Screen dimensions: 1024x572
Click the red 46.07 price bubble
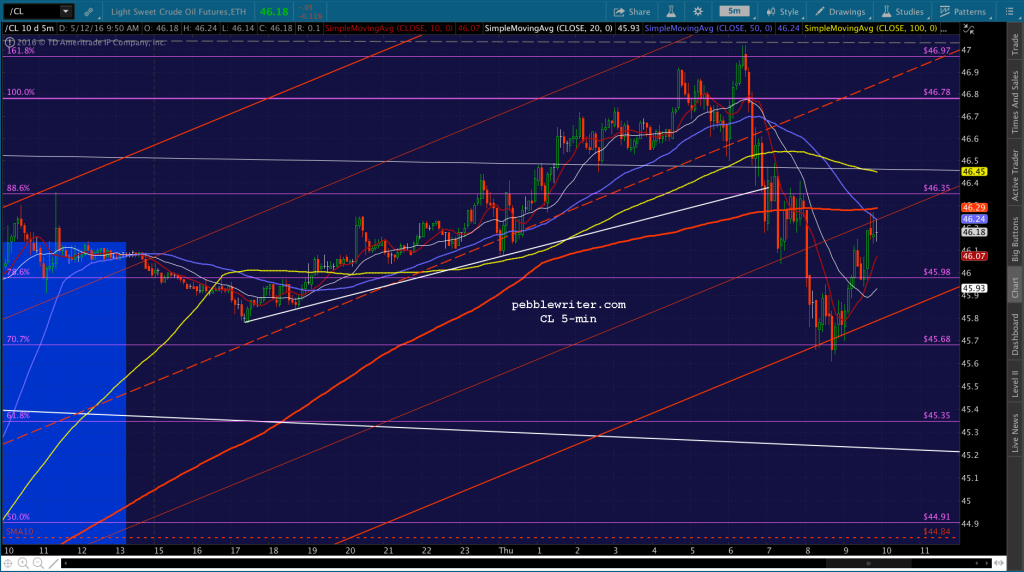(x=974, y=257)
